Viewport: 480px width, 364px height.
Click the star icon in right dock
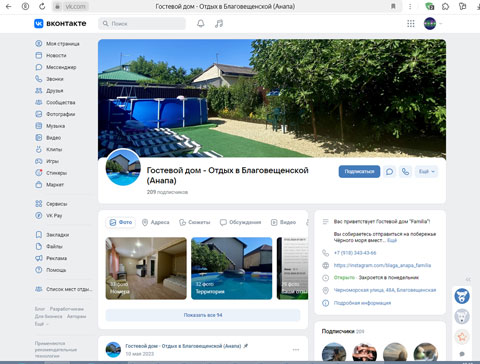click(x=462, y=337)
